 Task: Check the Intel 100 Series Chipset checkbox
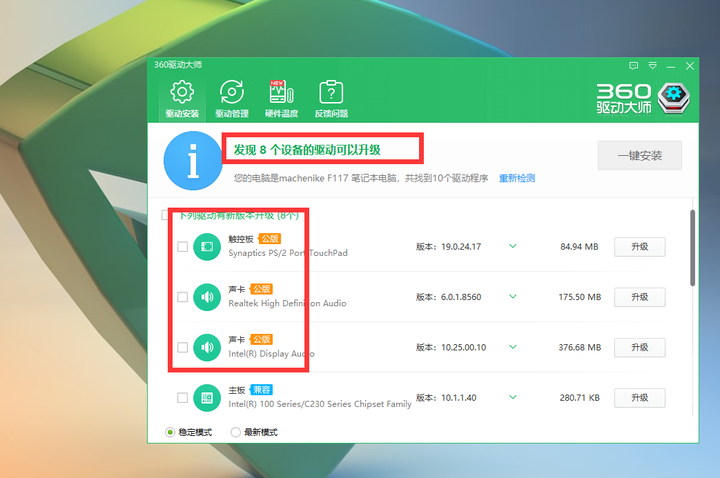point(182,398)
